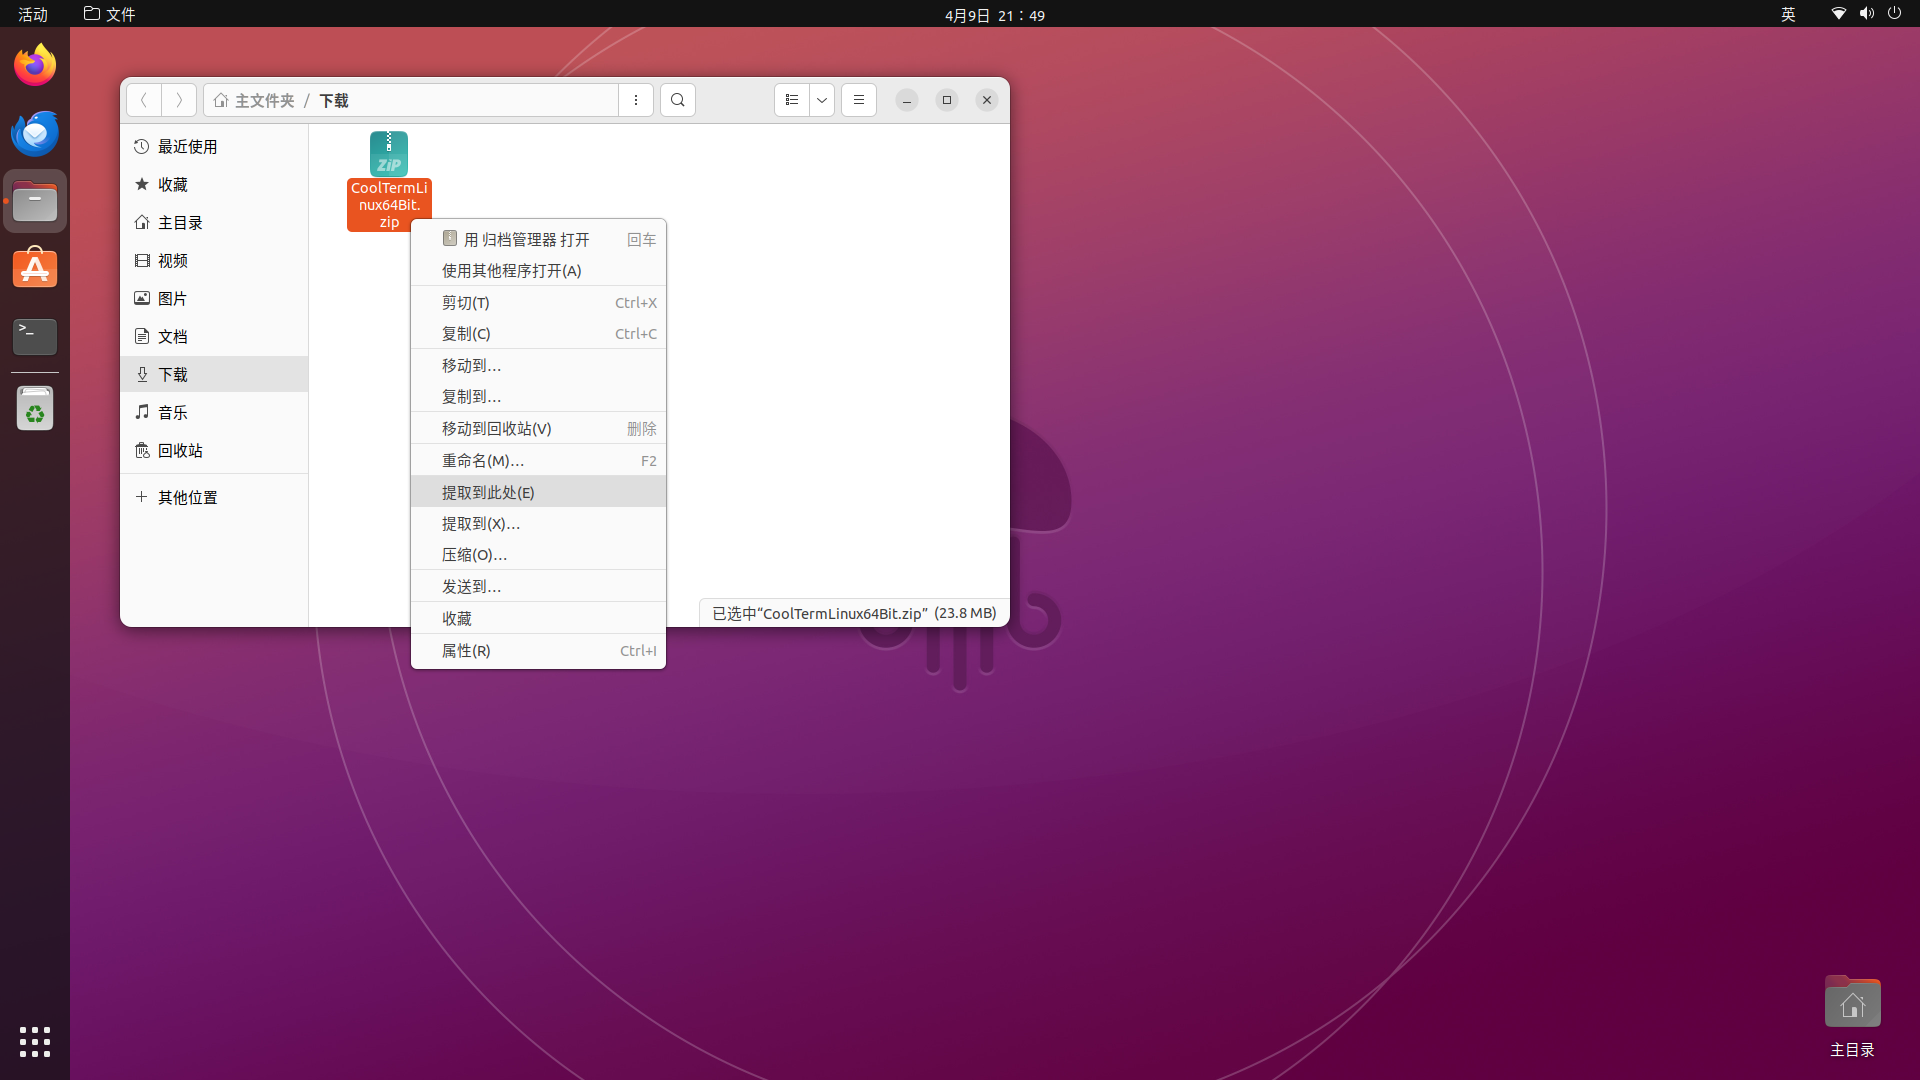Launch Terminal from the dock
This screenshot has height=1080, width=1920.
[35, 336]
